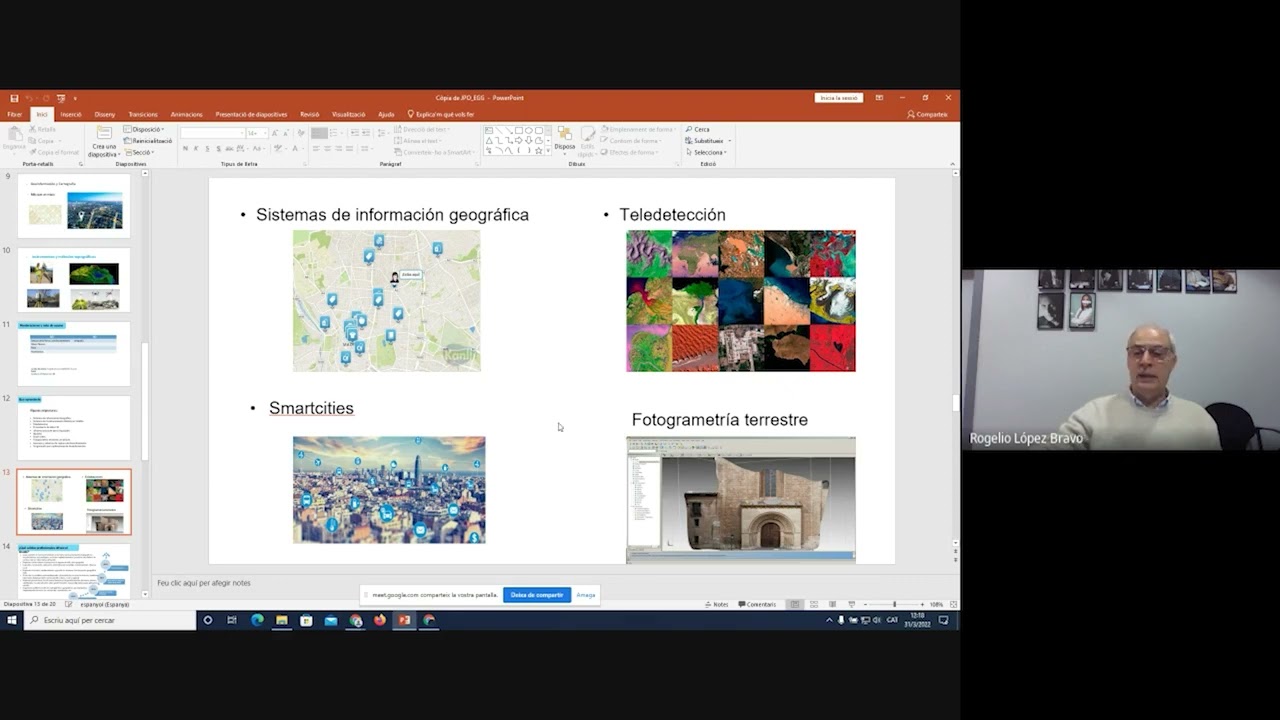This screenshot has height=720, width=1280.
Task: Click the Windows search box Escriu aquí per cercar
Action: [x=110, y=620]
